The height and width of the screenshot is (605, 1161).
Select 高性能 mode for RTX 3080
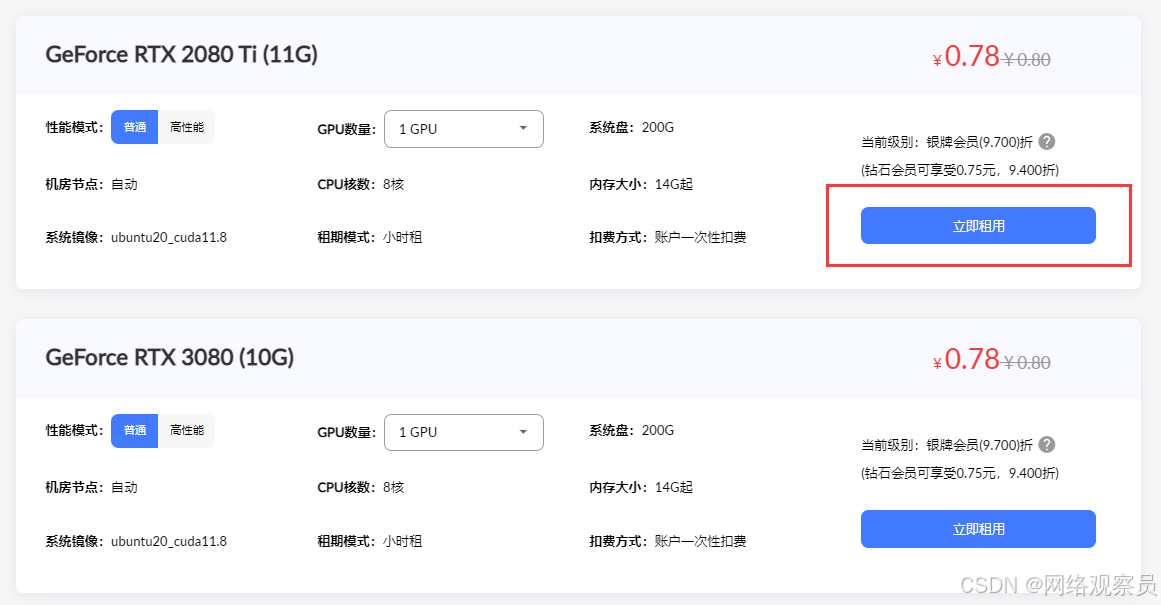point(187,430)
